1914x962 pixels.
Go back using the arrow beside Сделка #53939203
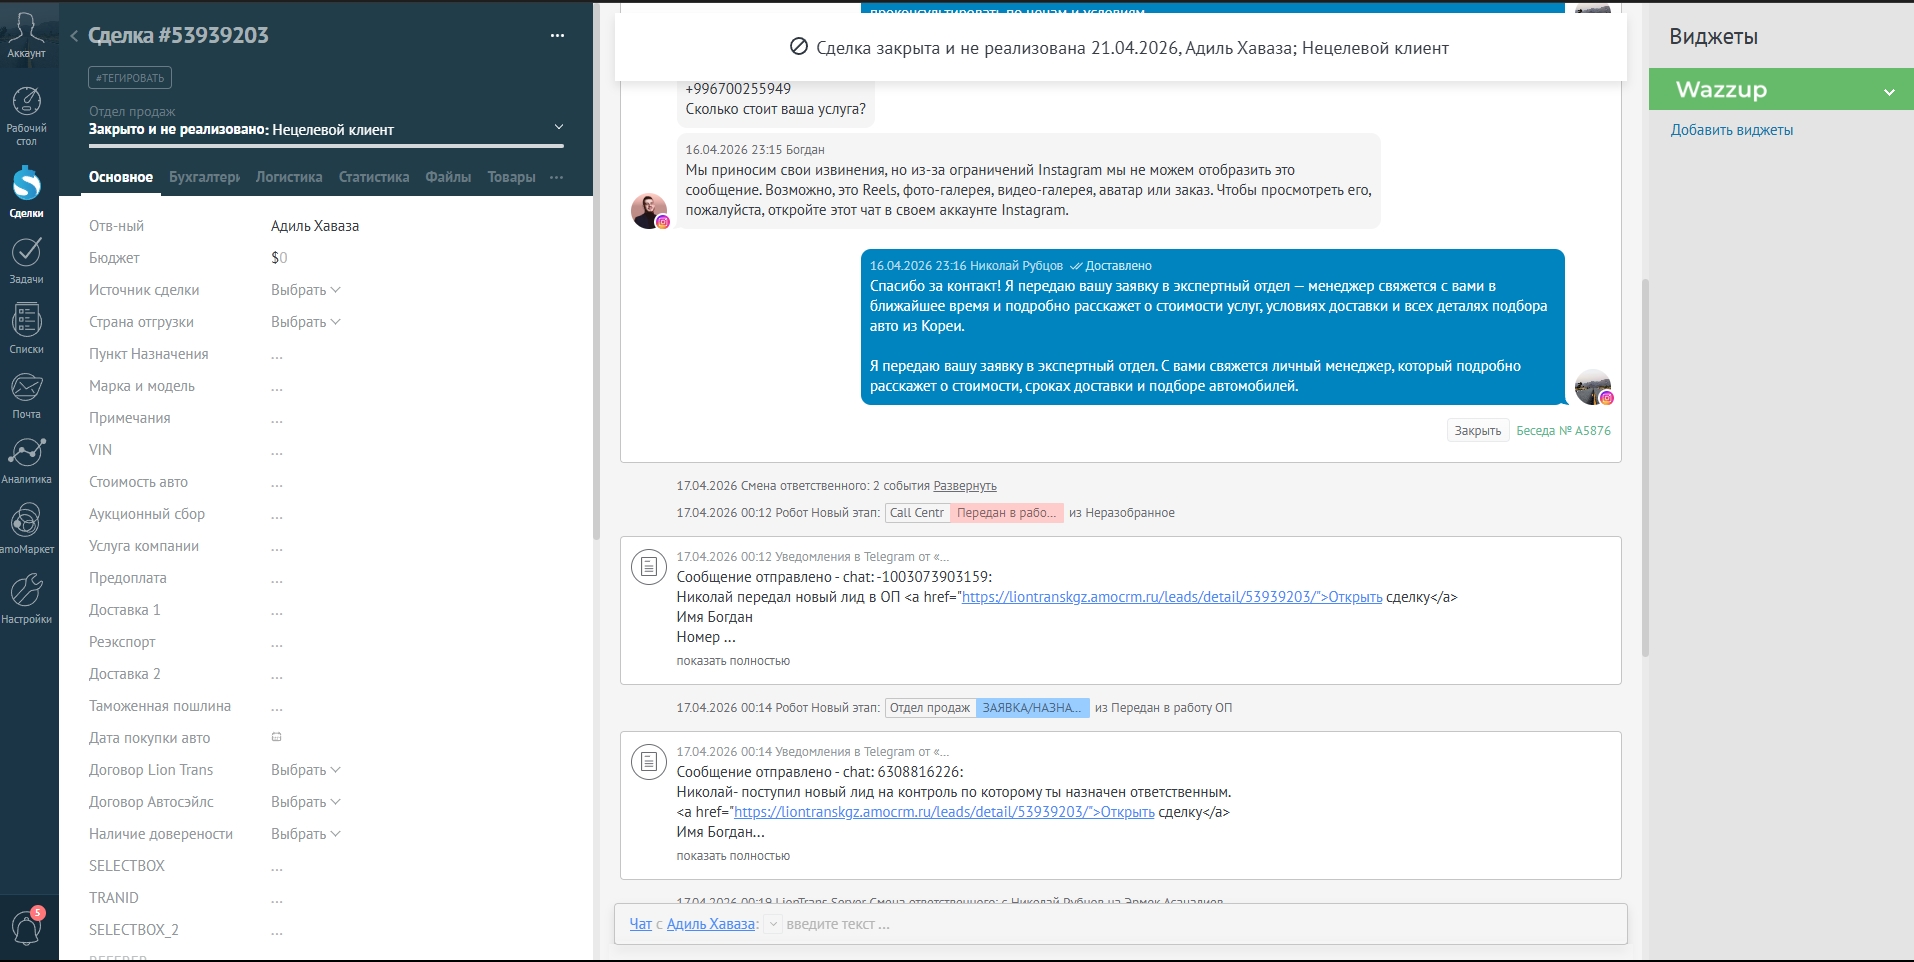[74, 36]
